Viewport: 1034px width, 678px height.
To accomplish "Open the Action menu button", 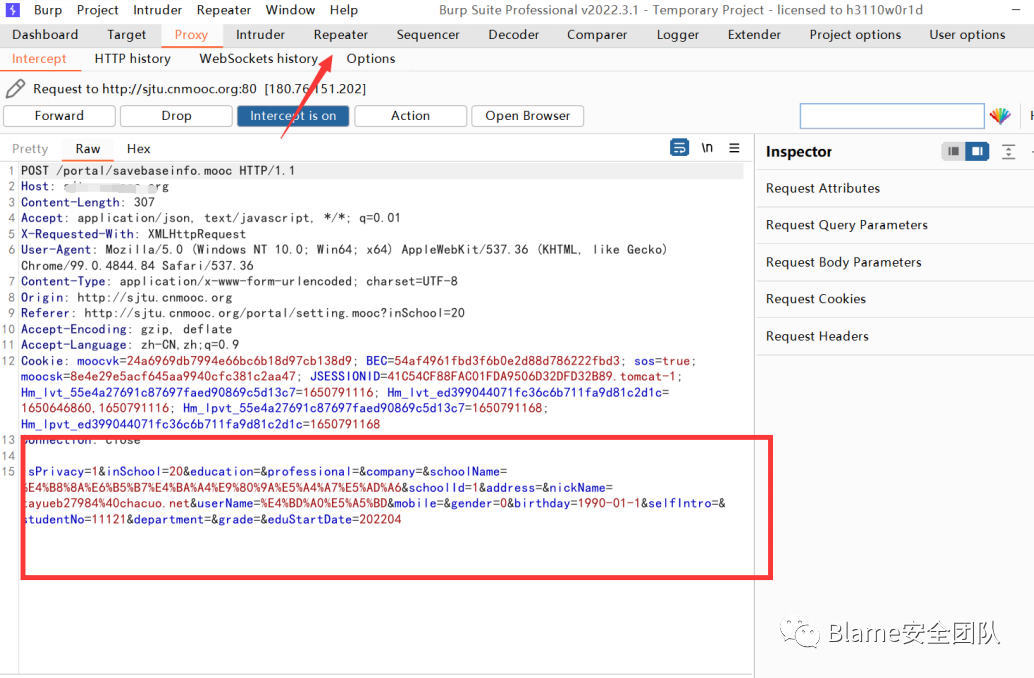I will [x=410, y=115].
